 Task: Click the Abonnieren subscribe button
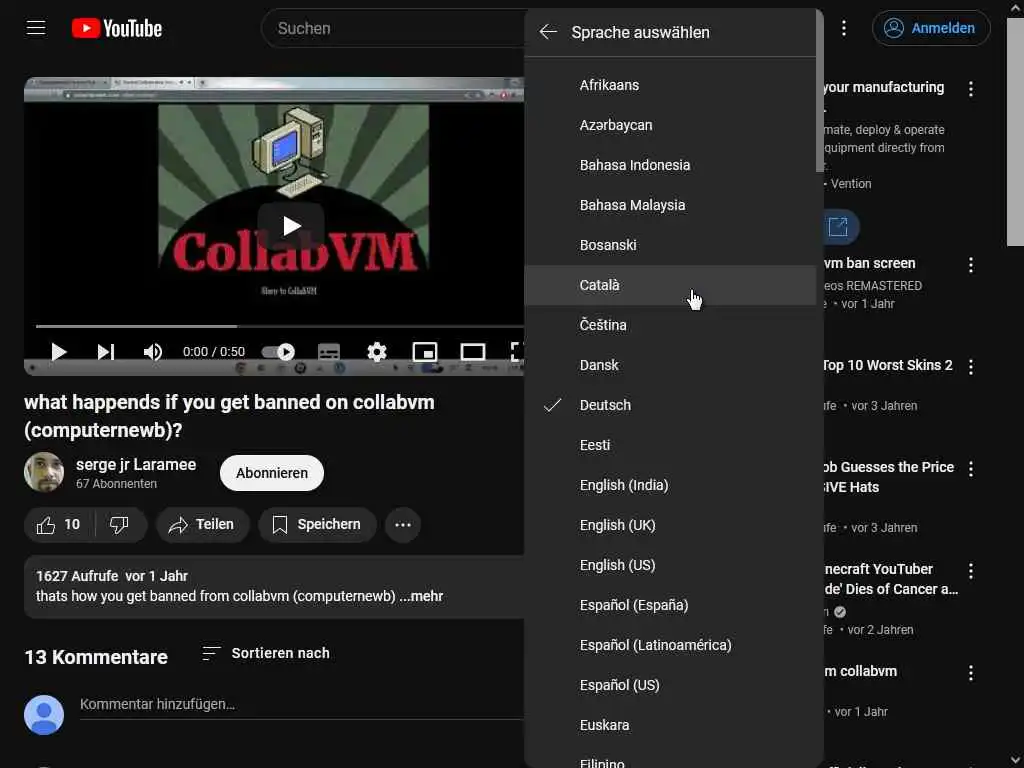click(x=272, y=473)
